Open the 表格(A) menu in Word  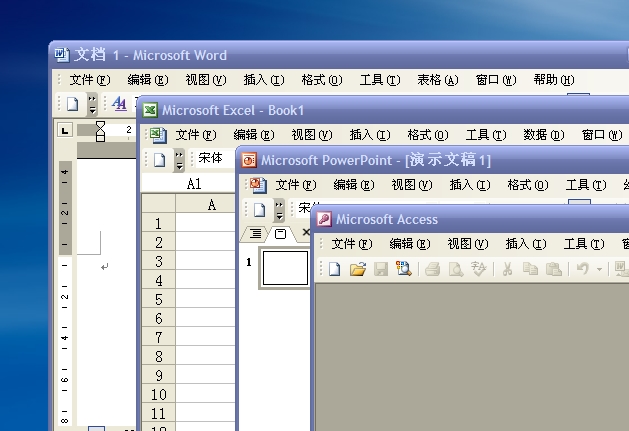click(438, 80)
